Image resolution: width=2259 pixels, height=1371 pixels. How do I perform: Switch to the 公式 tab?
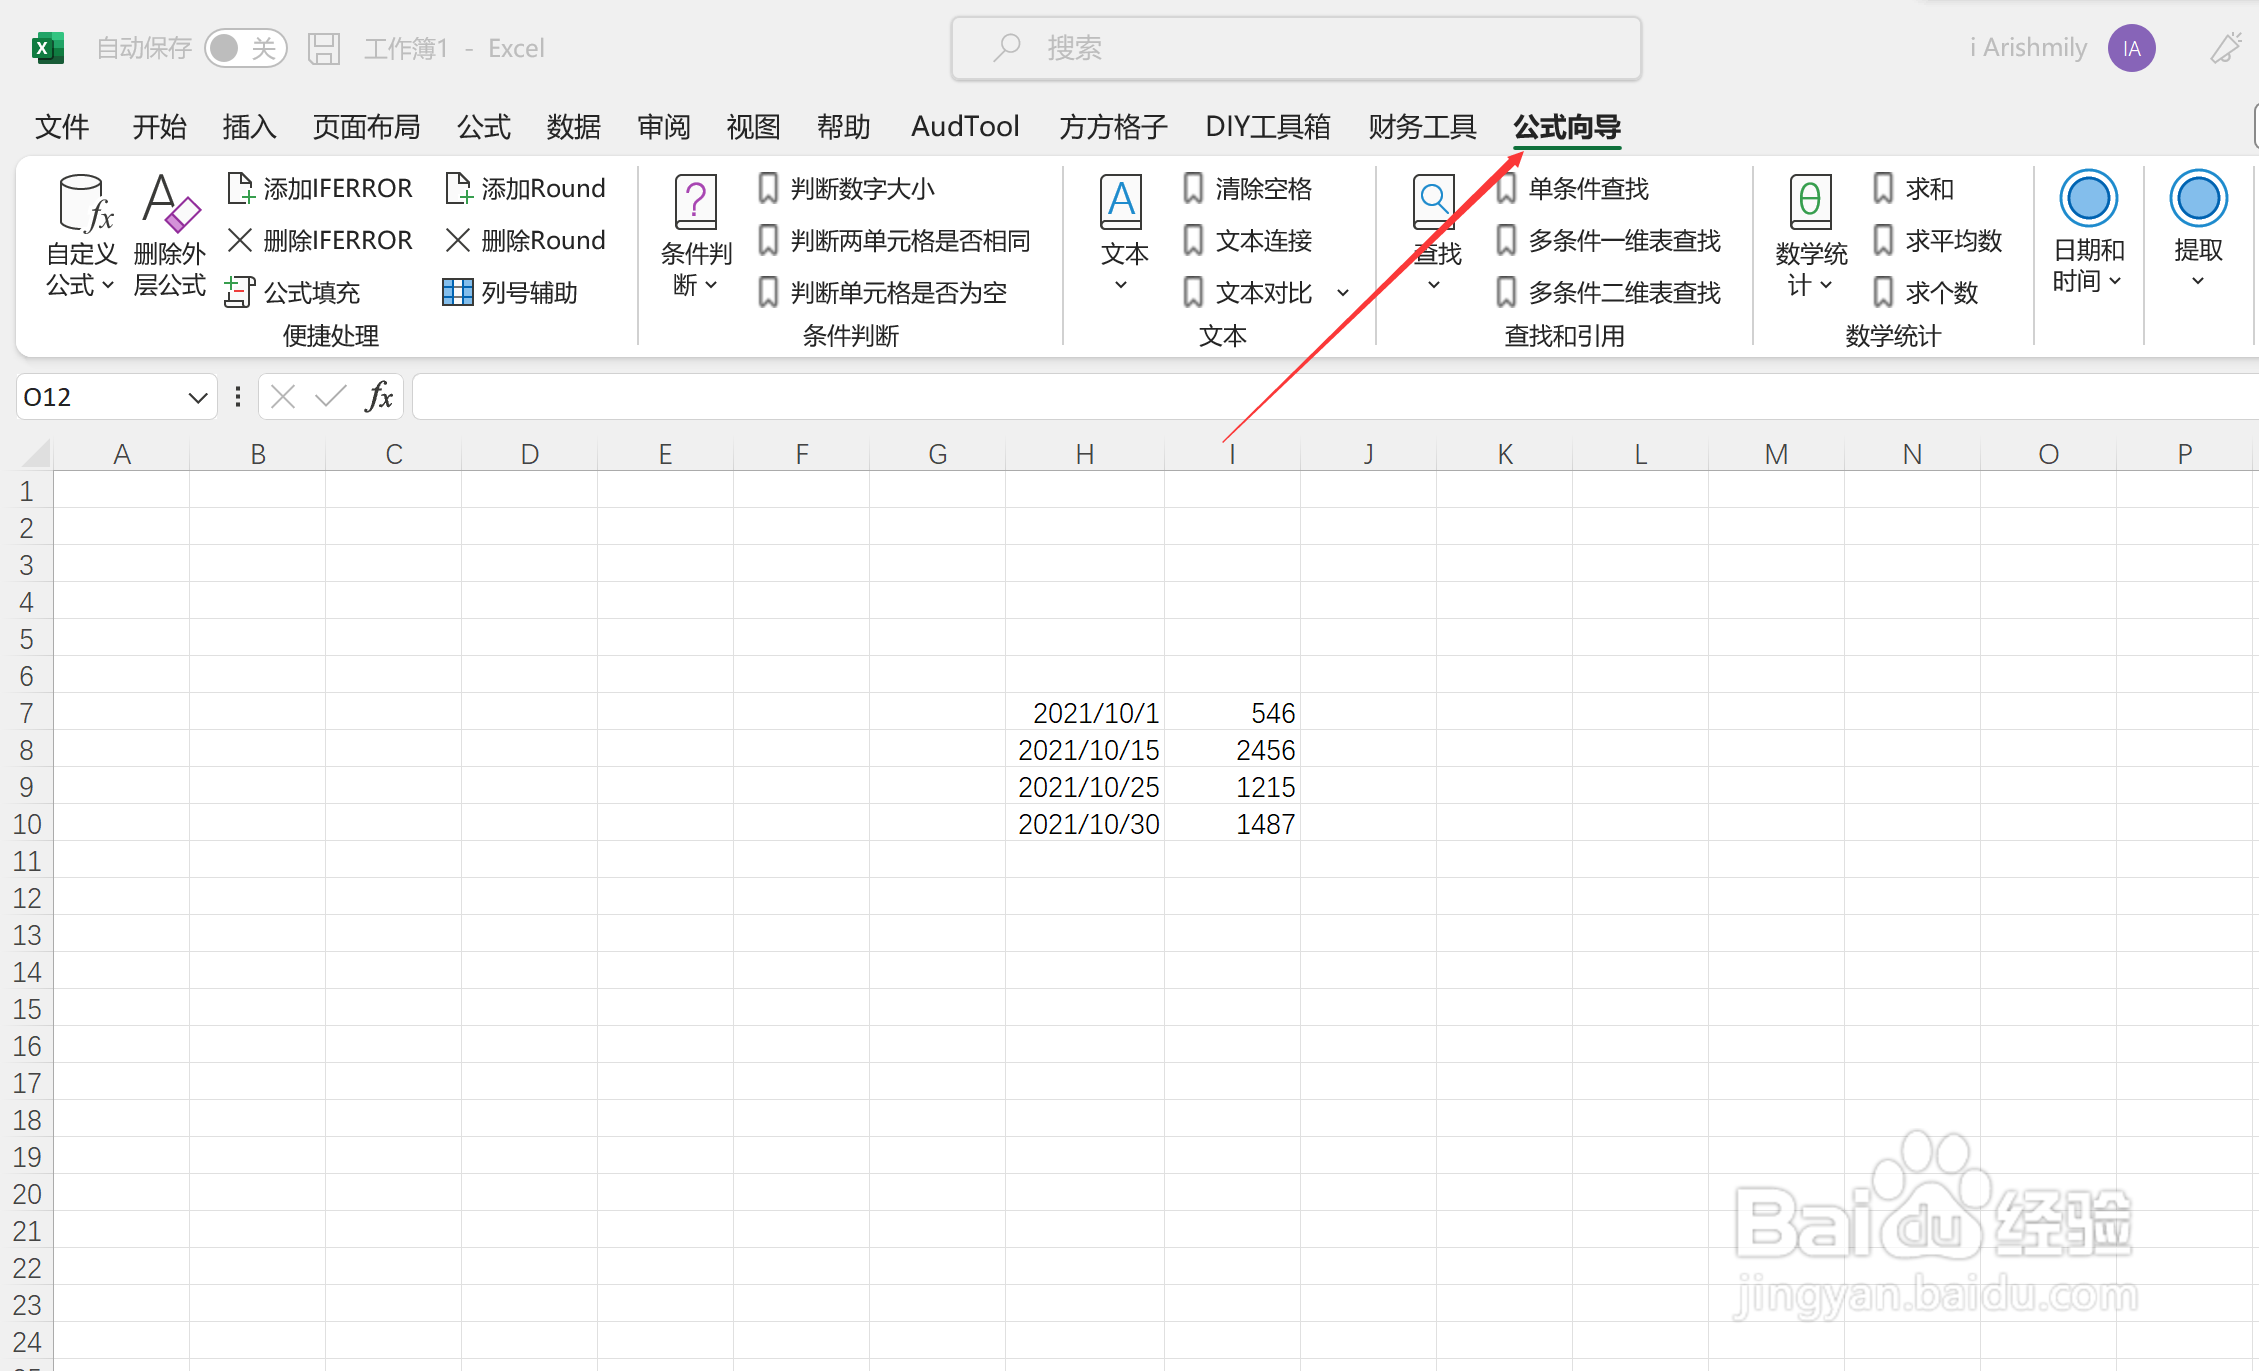click(484, 127)
